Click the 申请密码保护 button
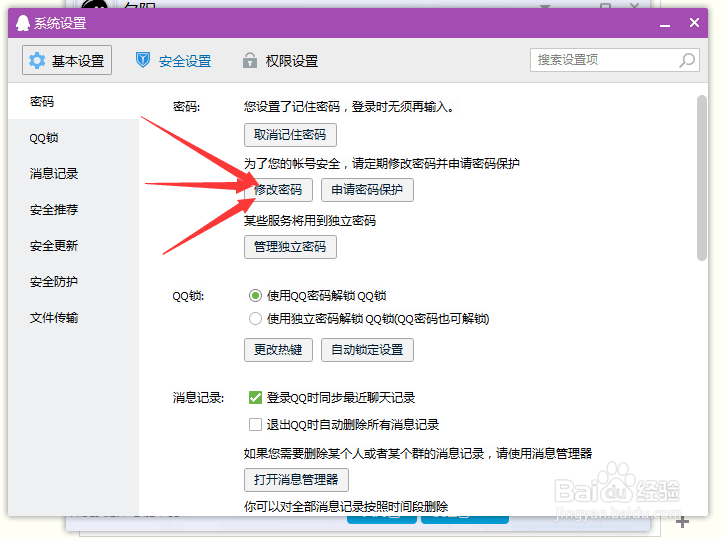Image resolution: width=723 pixels, height=539 pixels. pos(367,190)
